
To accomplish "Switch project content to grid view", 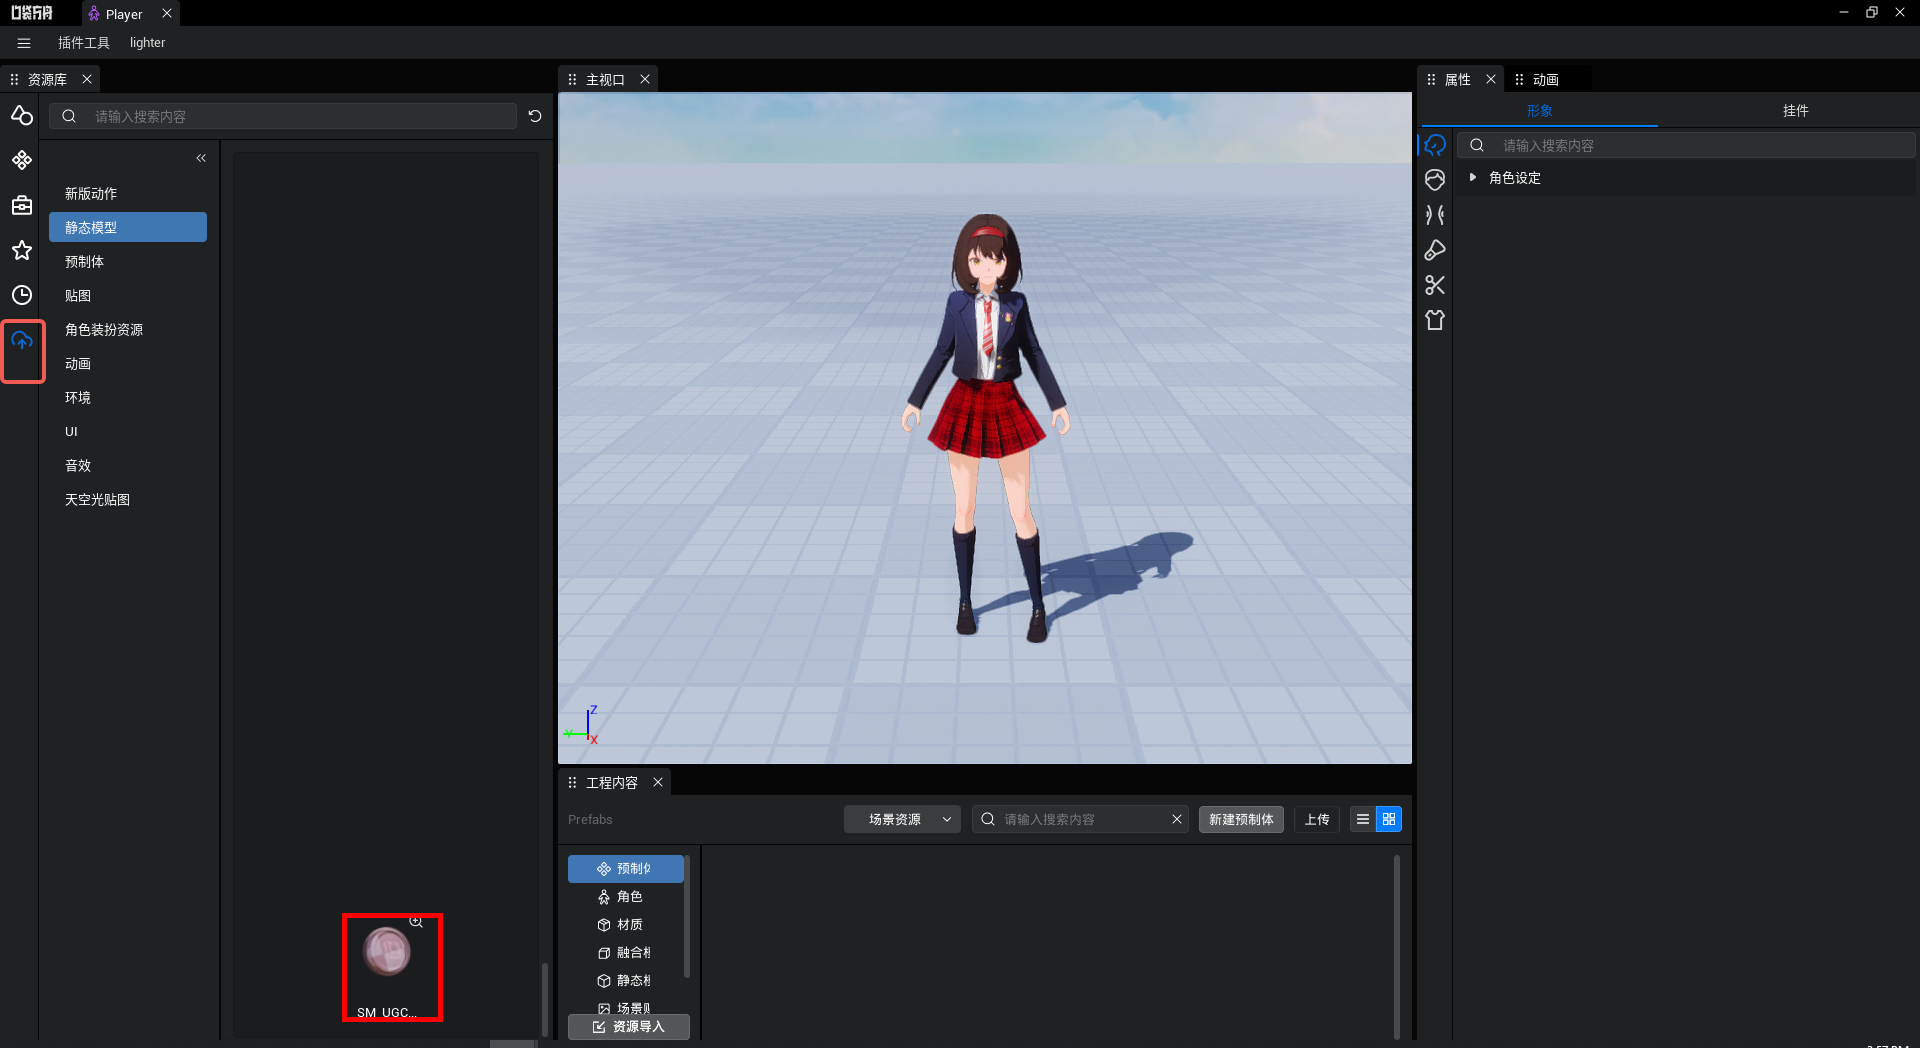I will [1389, 819].
